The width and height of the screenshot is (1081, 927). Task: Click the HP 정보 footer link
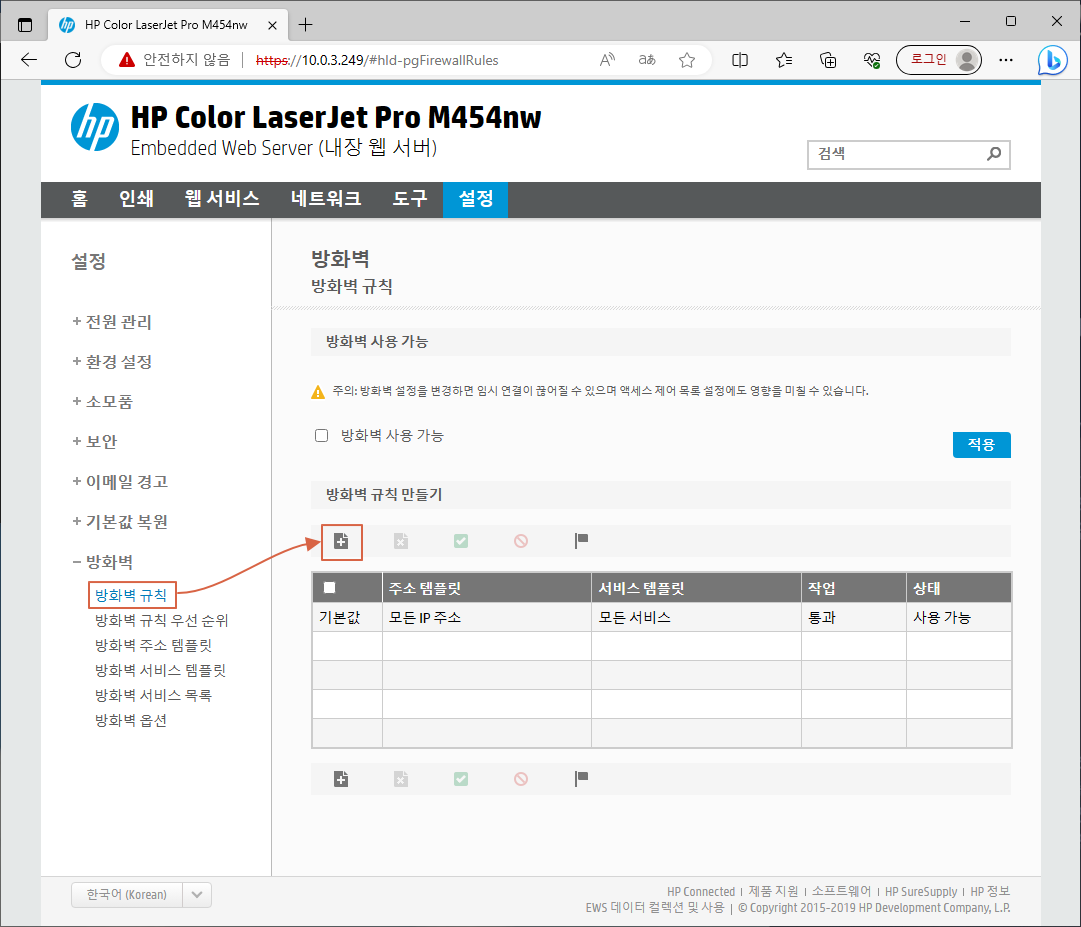[990, 892]
